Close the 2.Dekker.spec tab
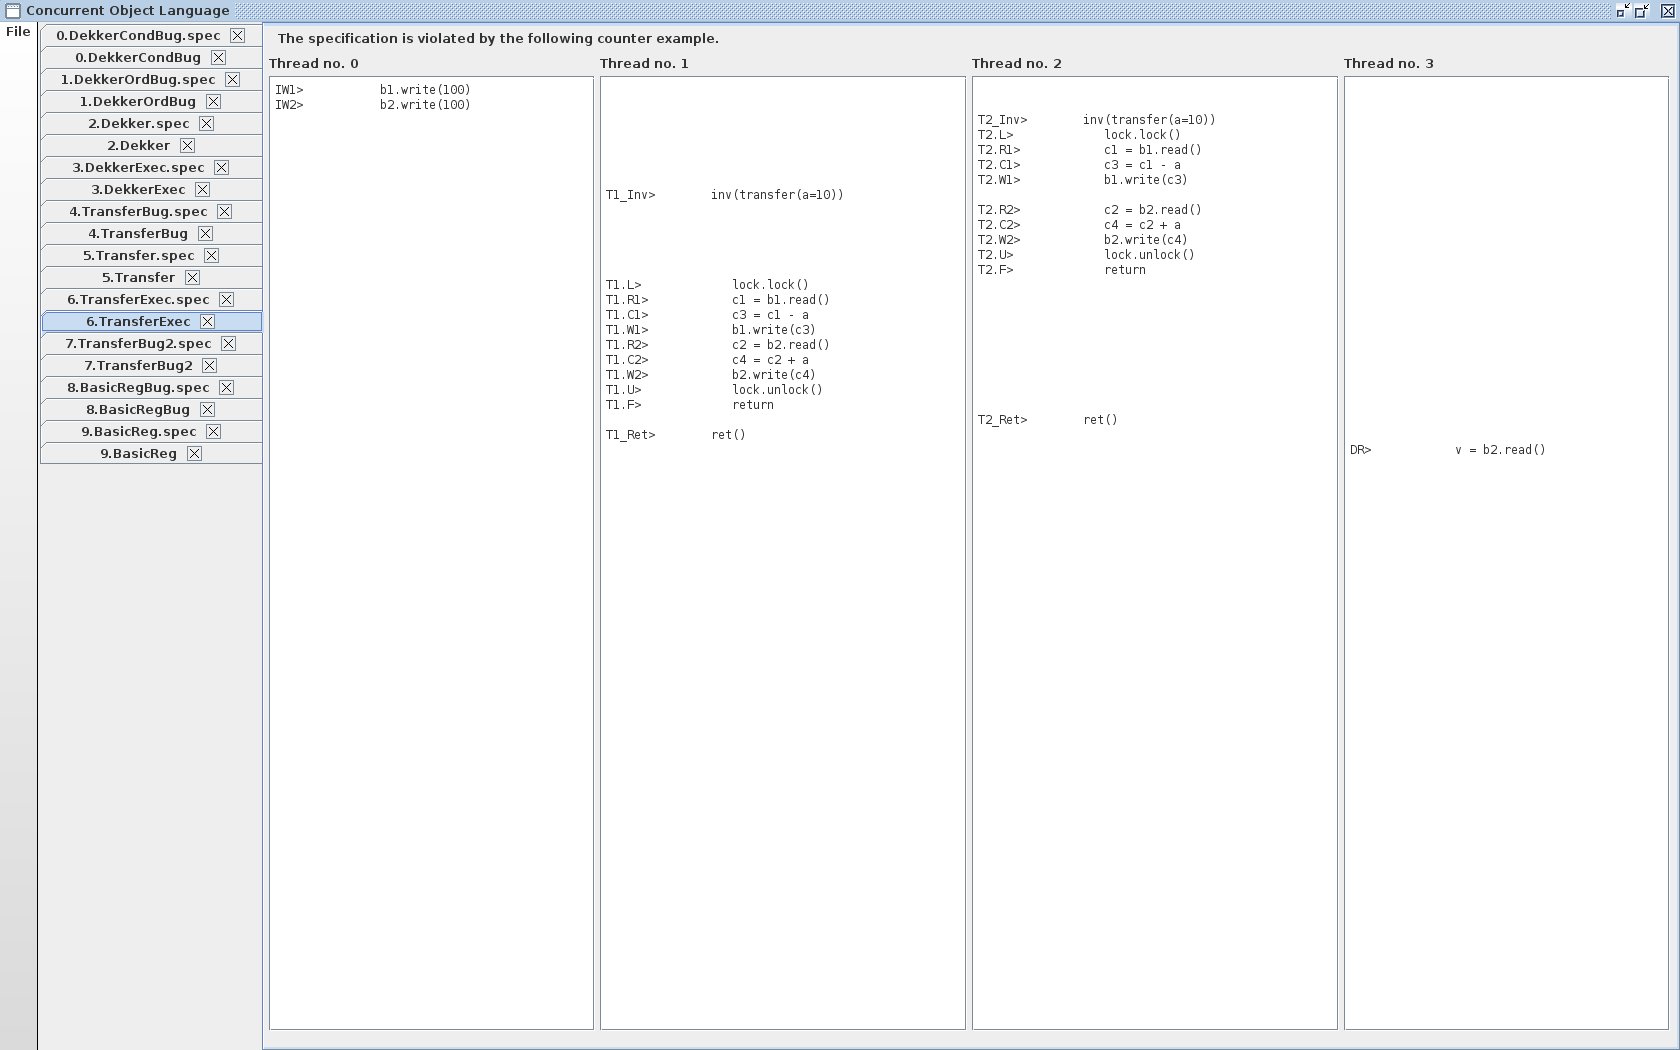 point(206,123)
